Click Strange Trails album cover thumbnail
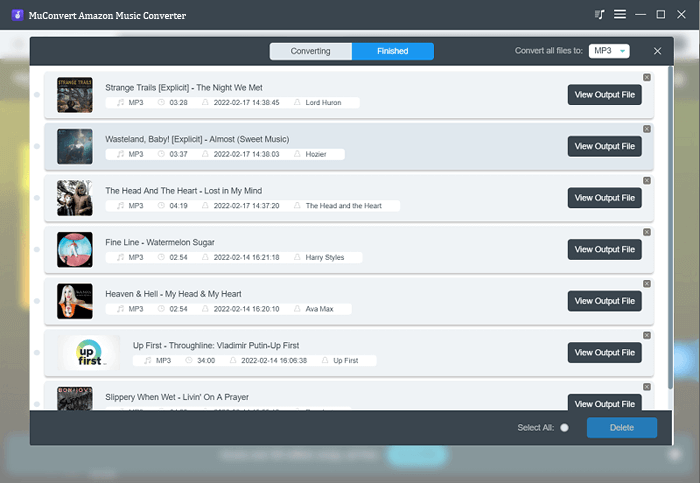Image resolution: width=700 pixels, height=483 pixels. click(x=75, y=95)
